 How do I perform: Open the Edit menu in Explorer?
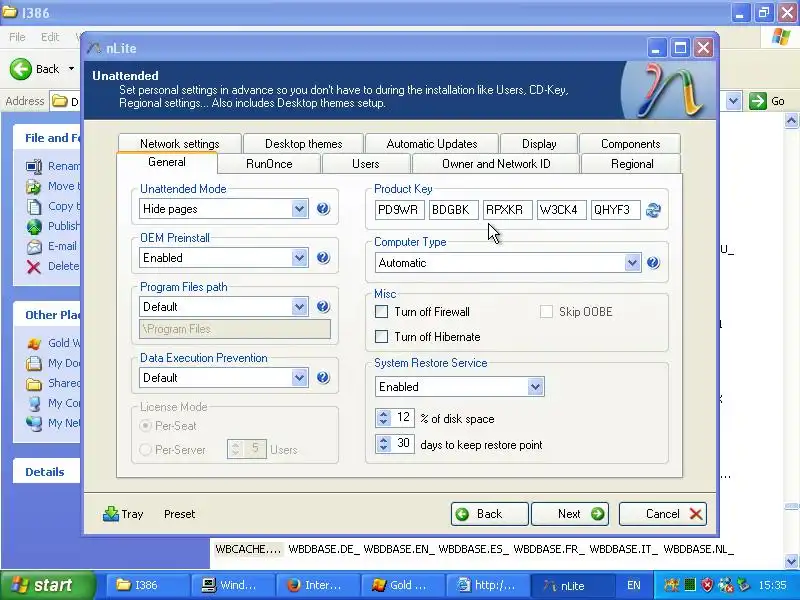point(50,37)
